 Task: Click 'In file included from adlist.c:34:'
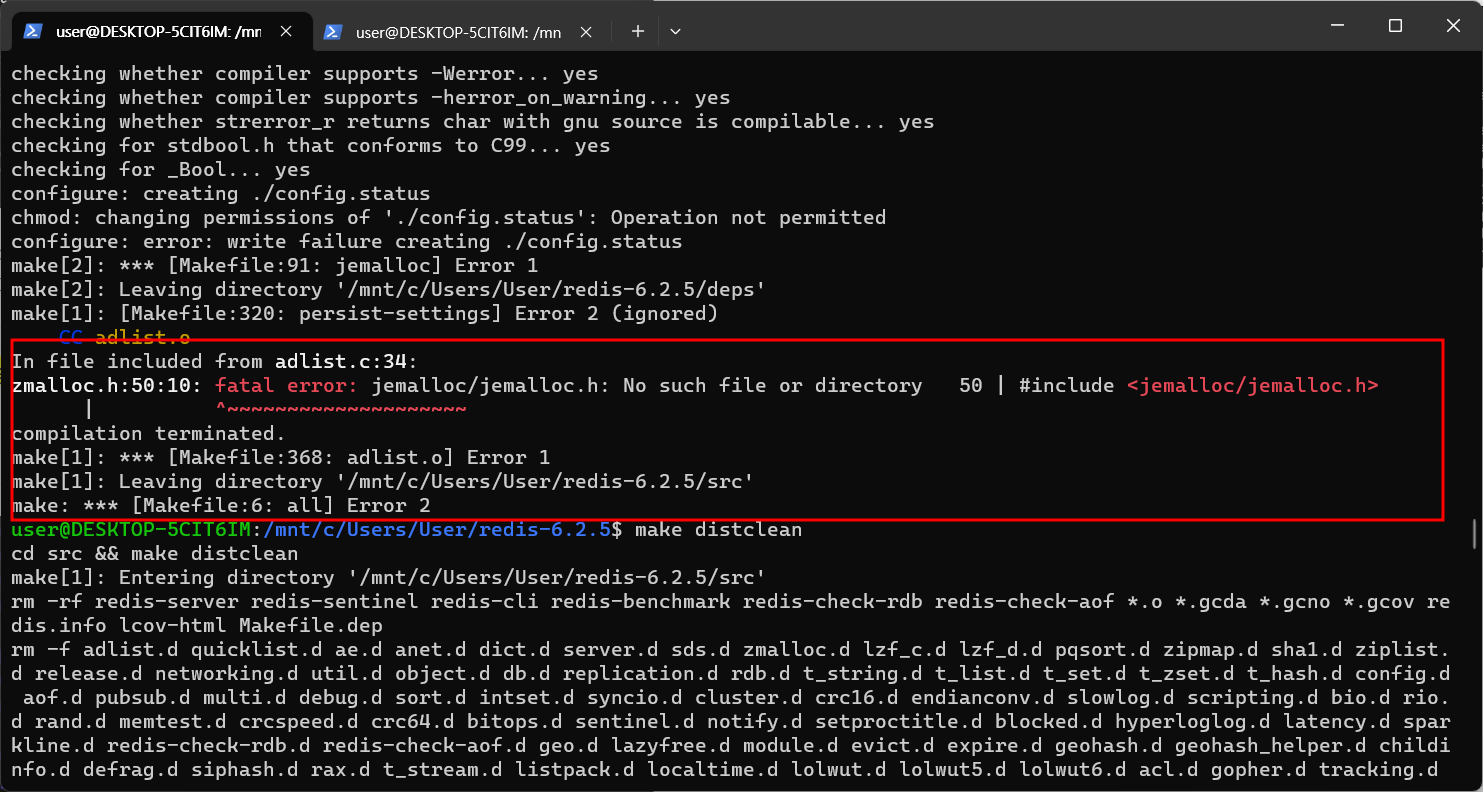(215, 361)
